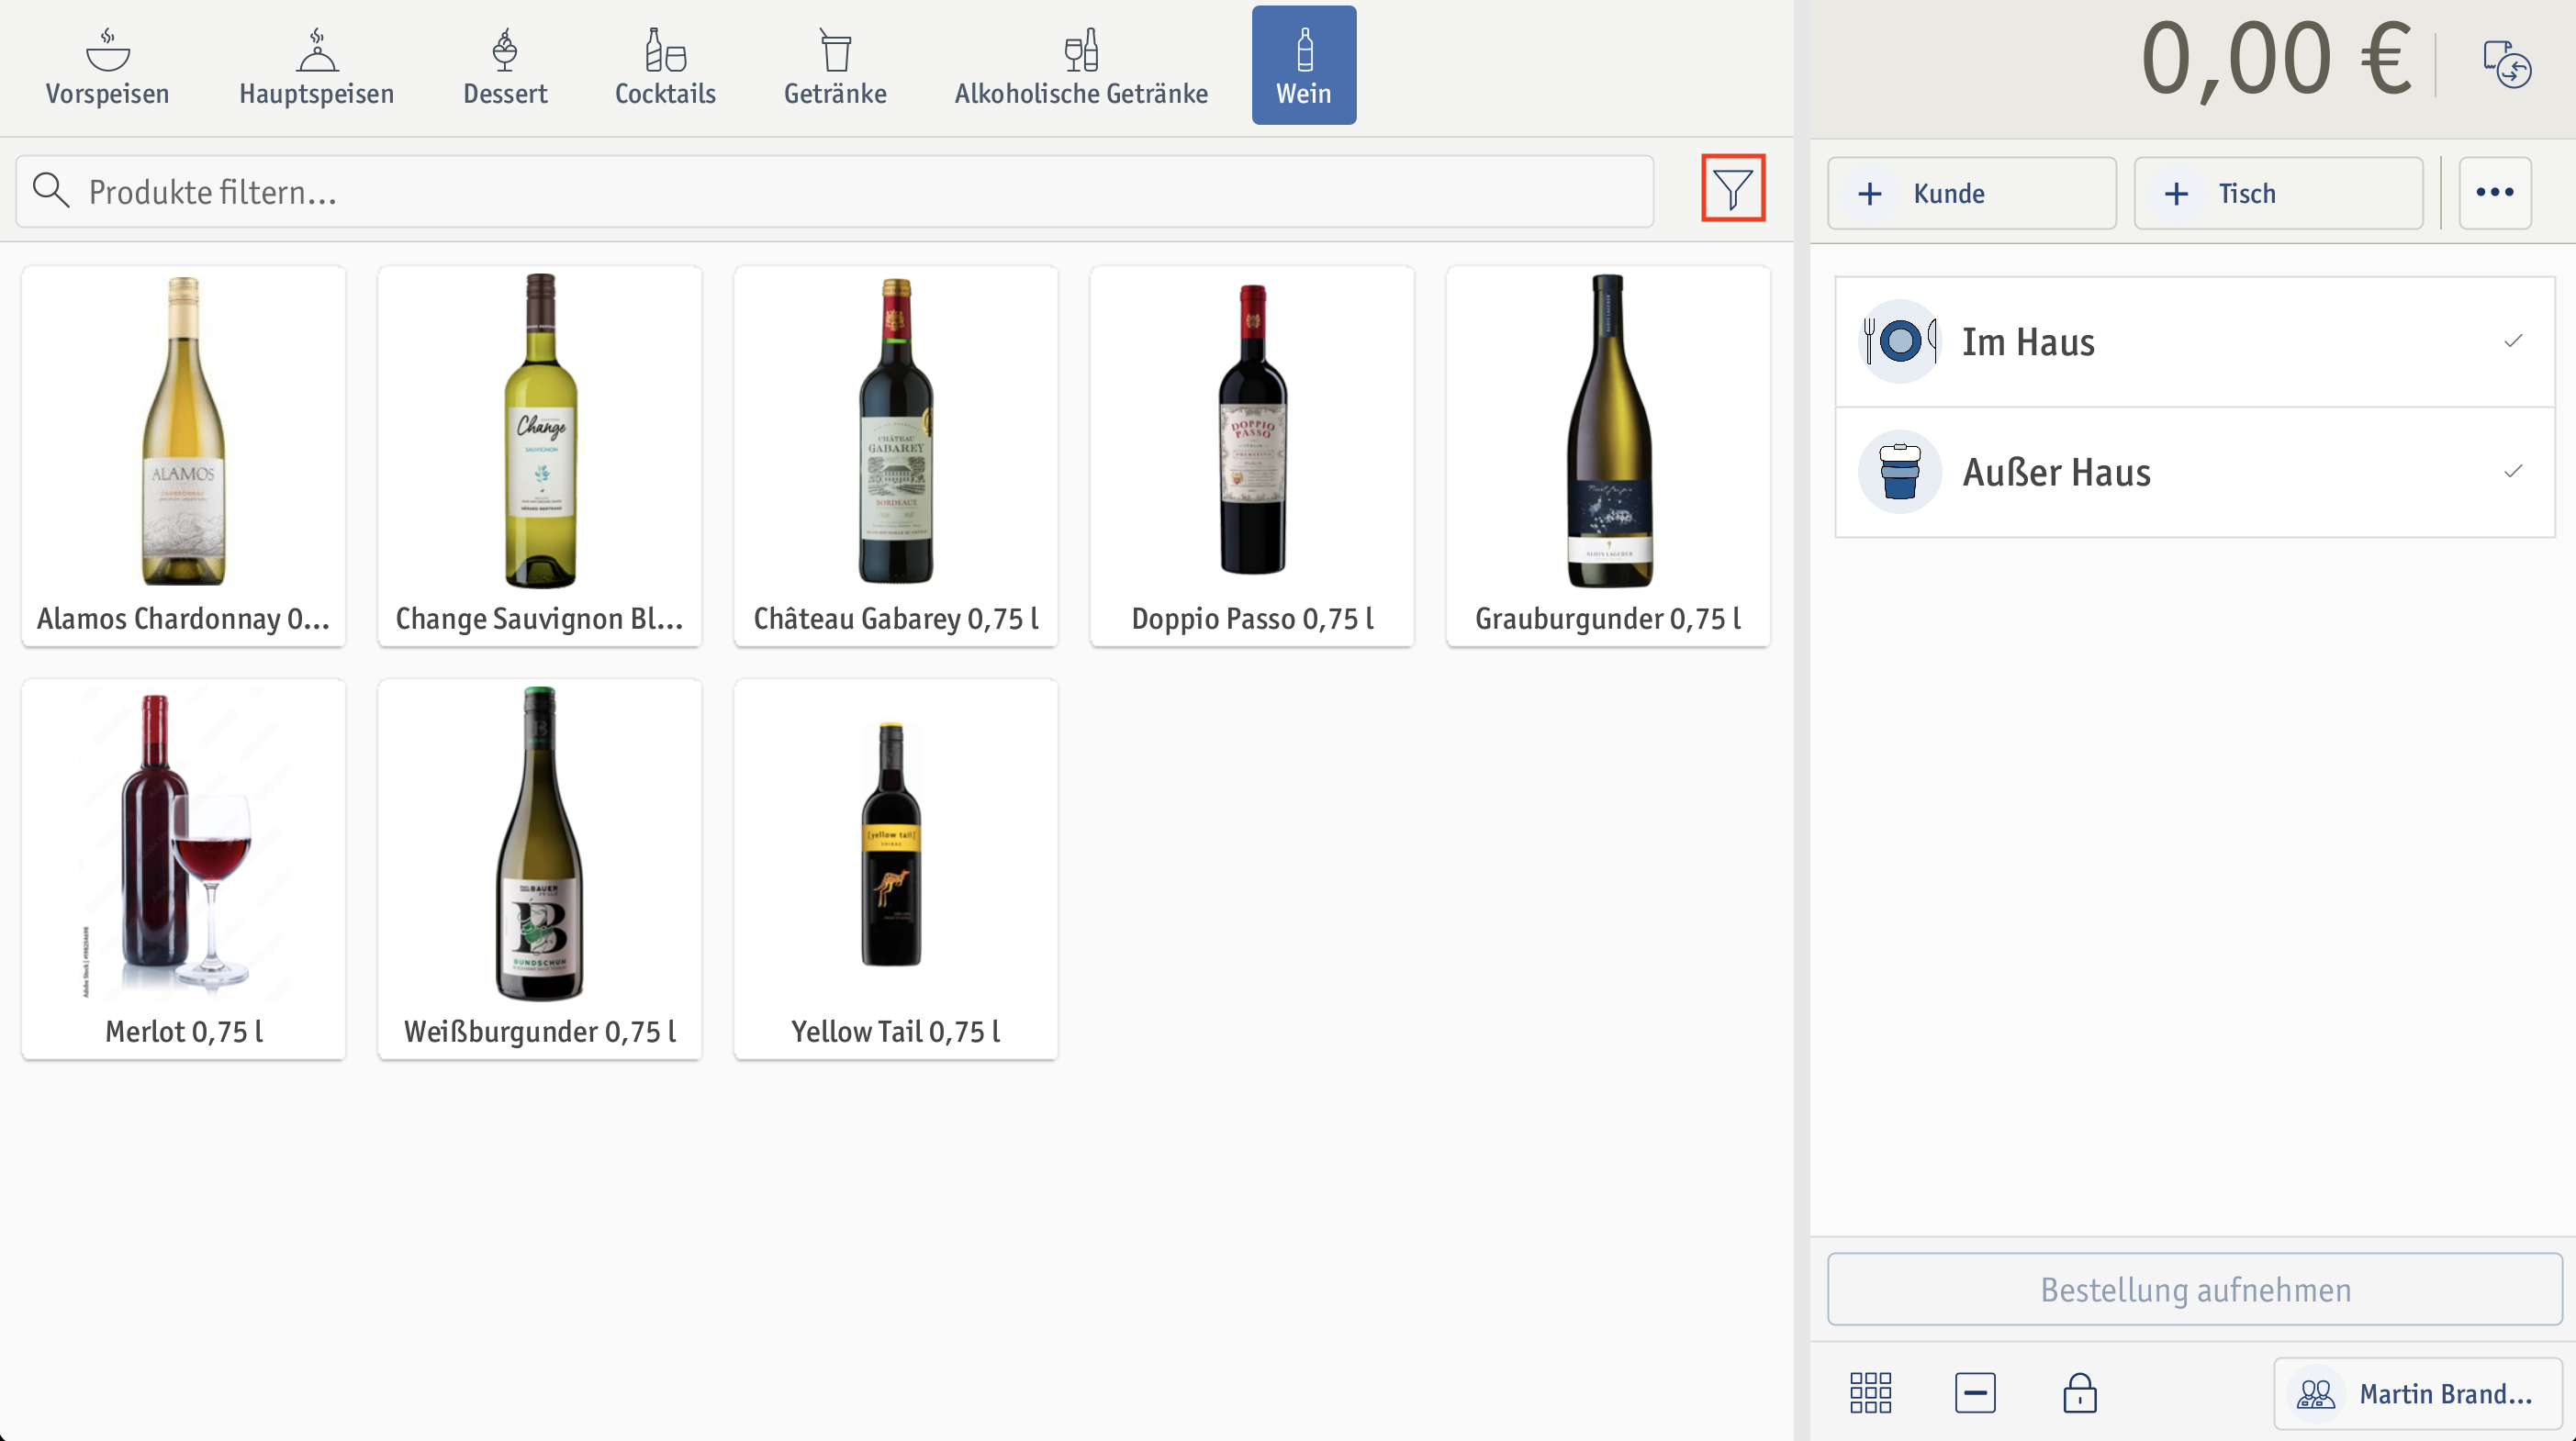Add Merlot 0,75 l to order
2576x1441 pixels.
tap(184, 869)
